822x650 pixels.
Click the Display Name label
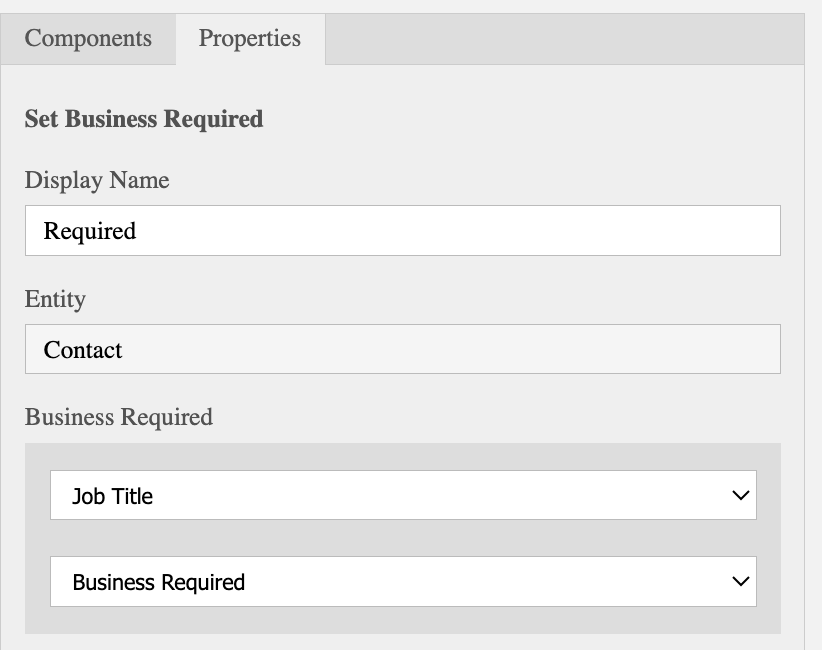[97, 180]
